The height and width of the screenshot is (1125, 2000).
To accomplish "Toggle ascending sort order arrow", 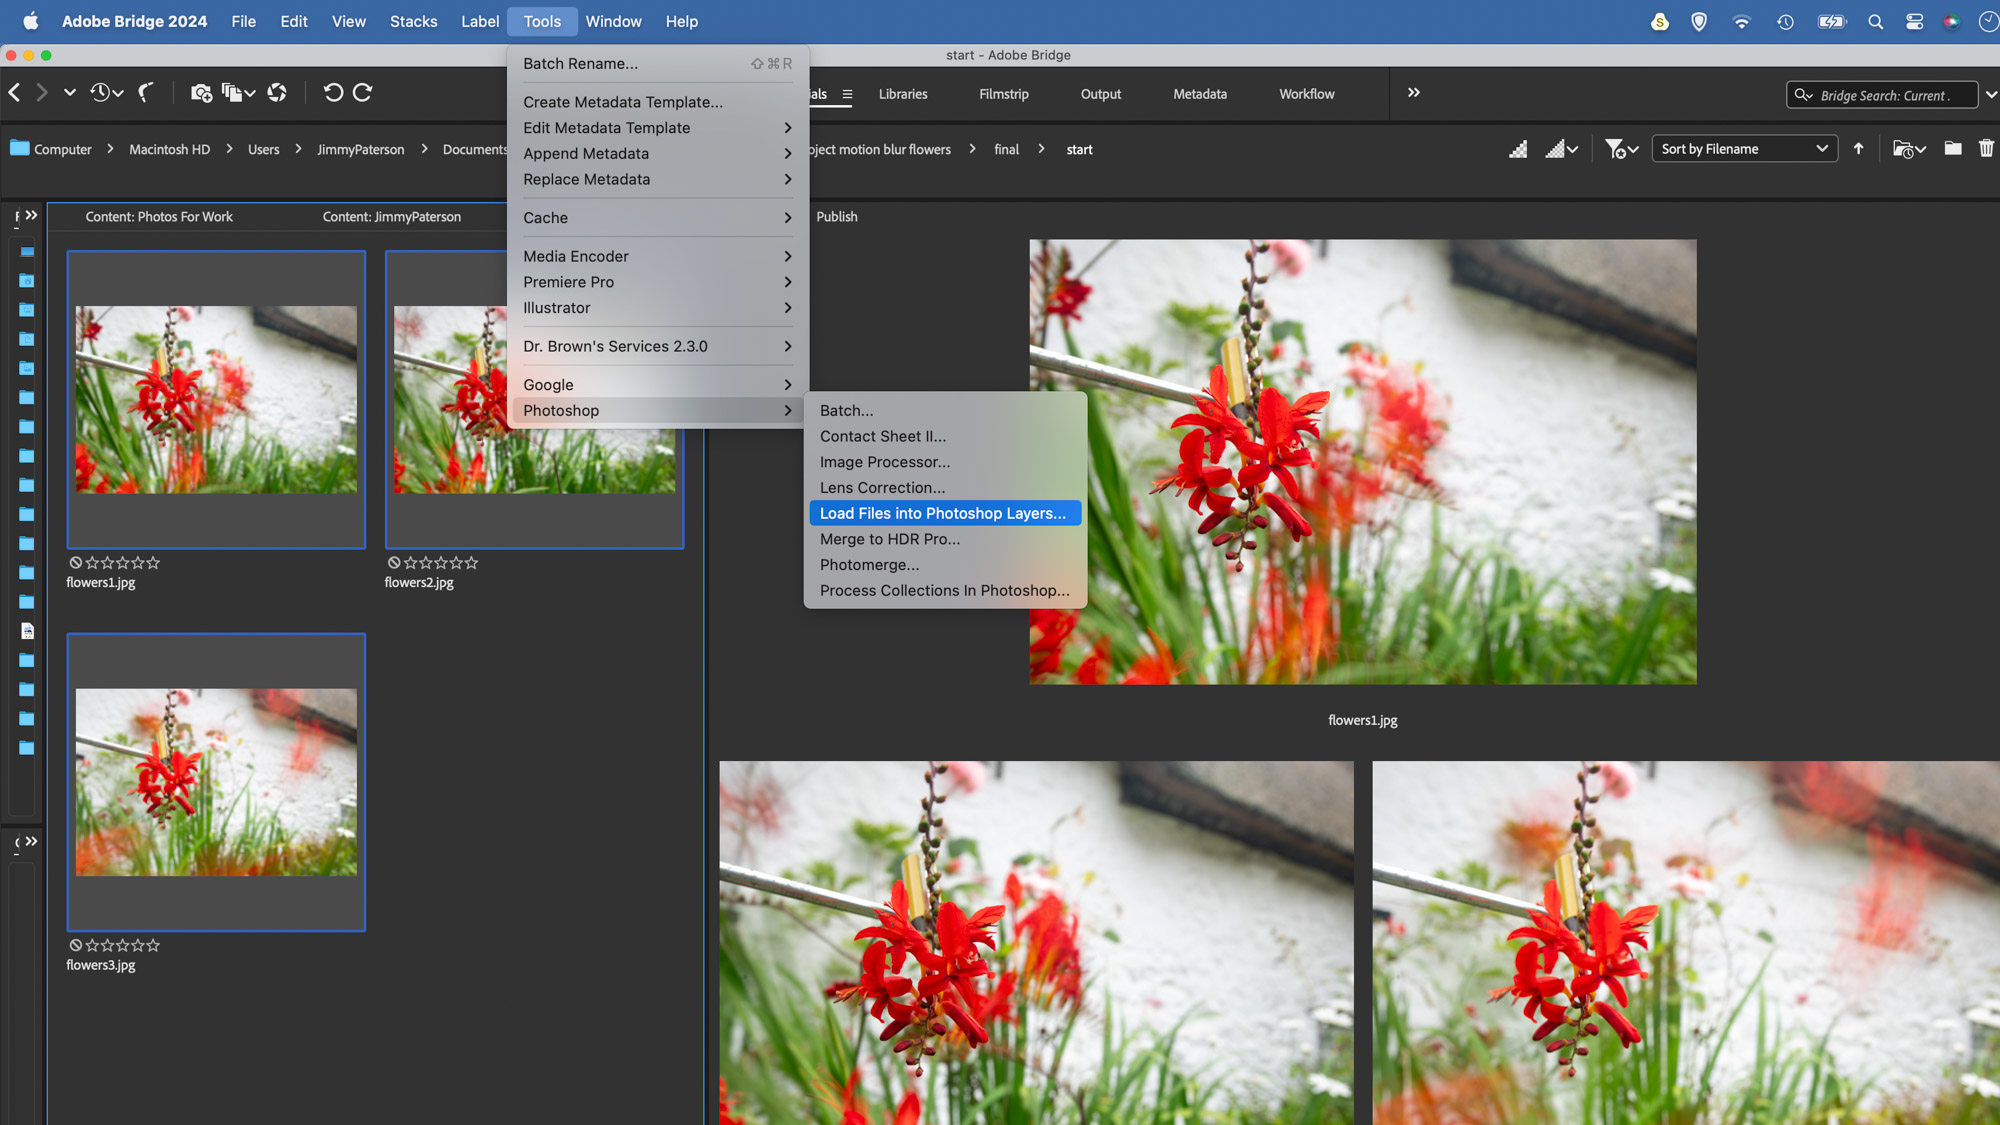I will pyautogui.click(x=1858, y=149).
